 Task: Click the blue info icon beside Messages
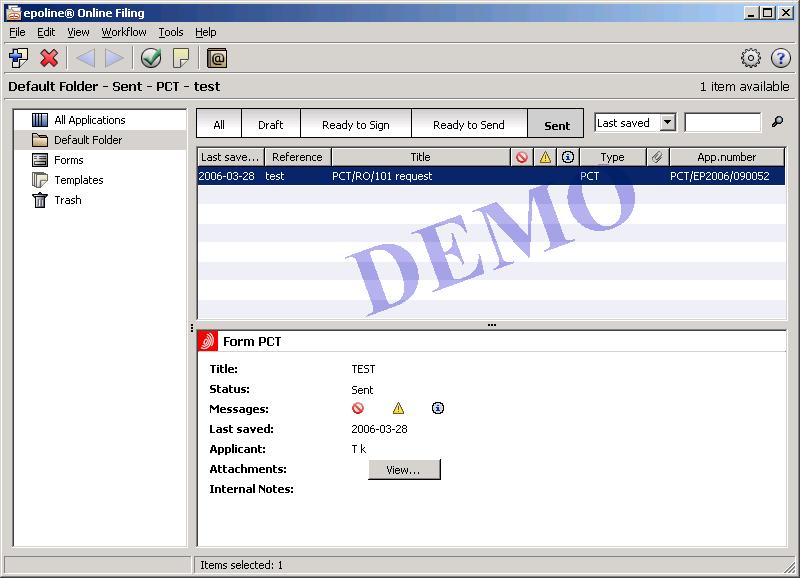(x=438, y=408)
